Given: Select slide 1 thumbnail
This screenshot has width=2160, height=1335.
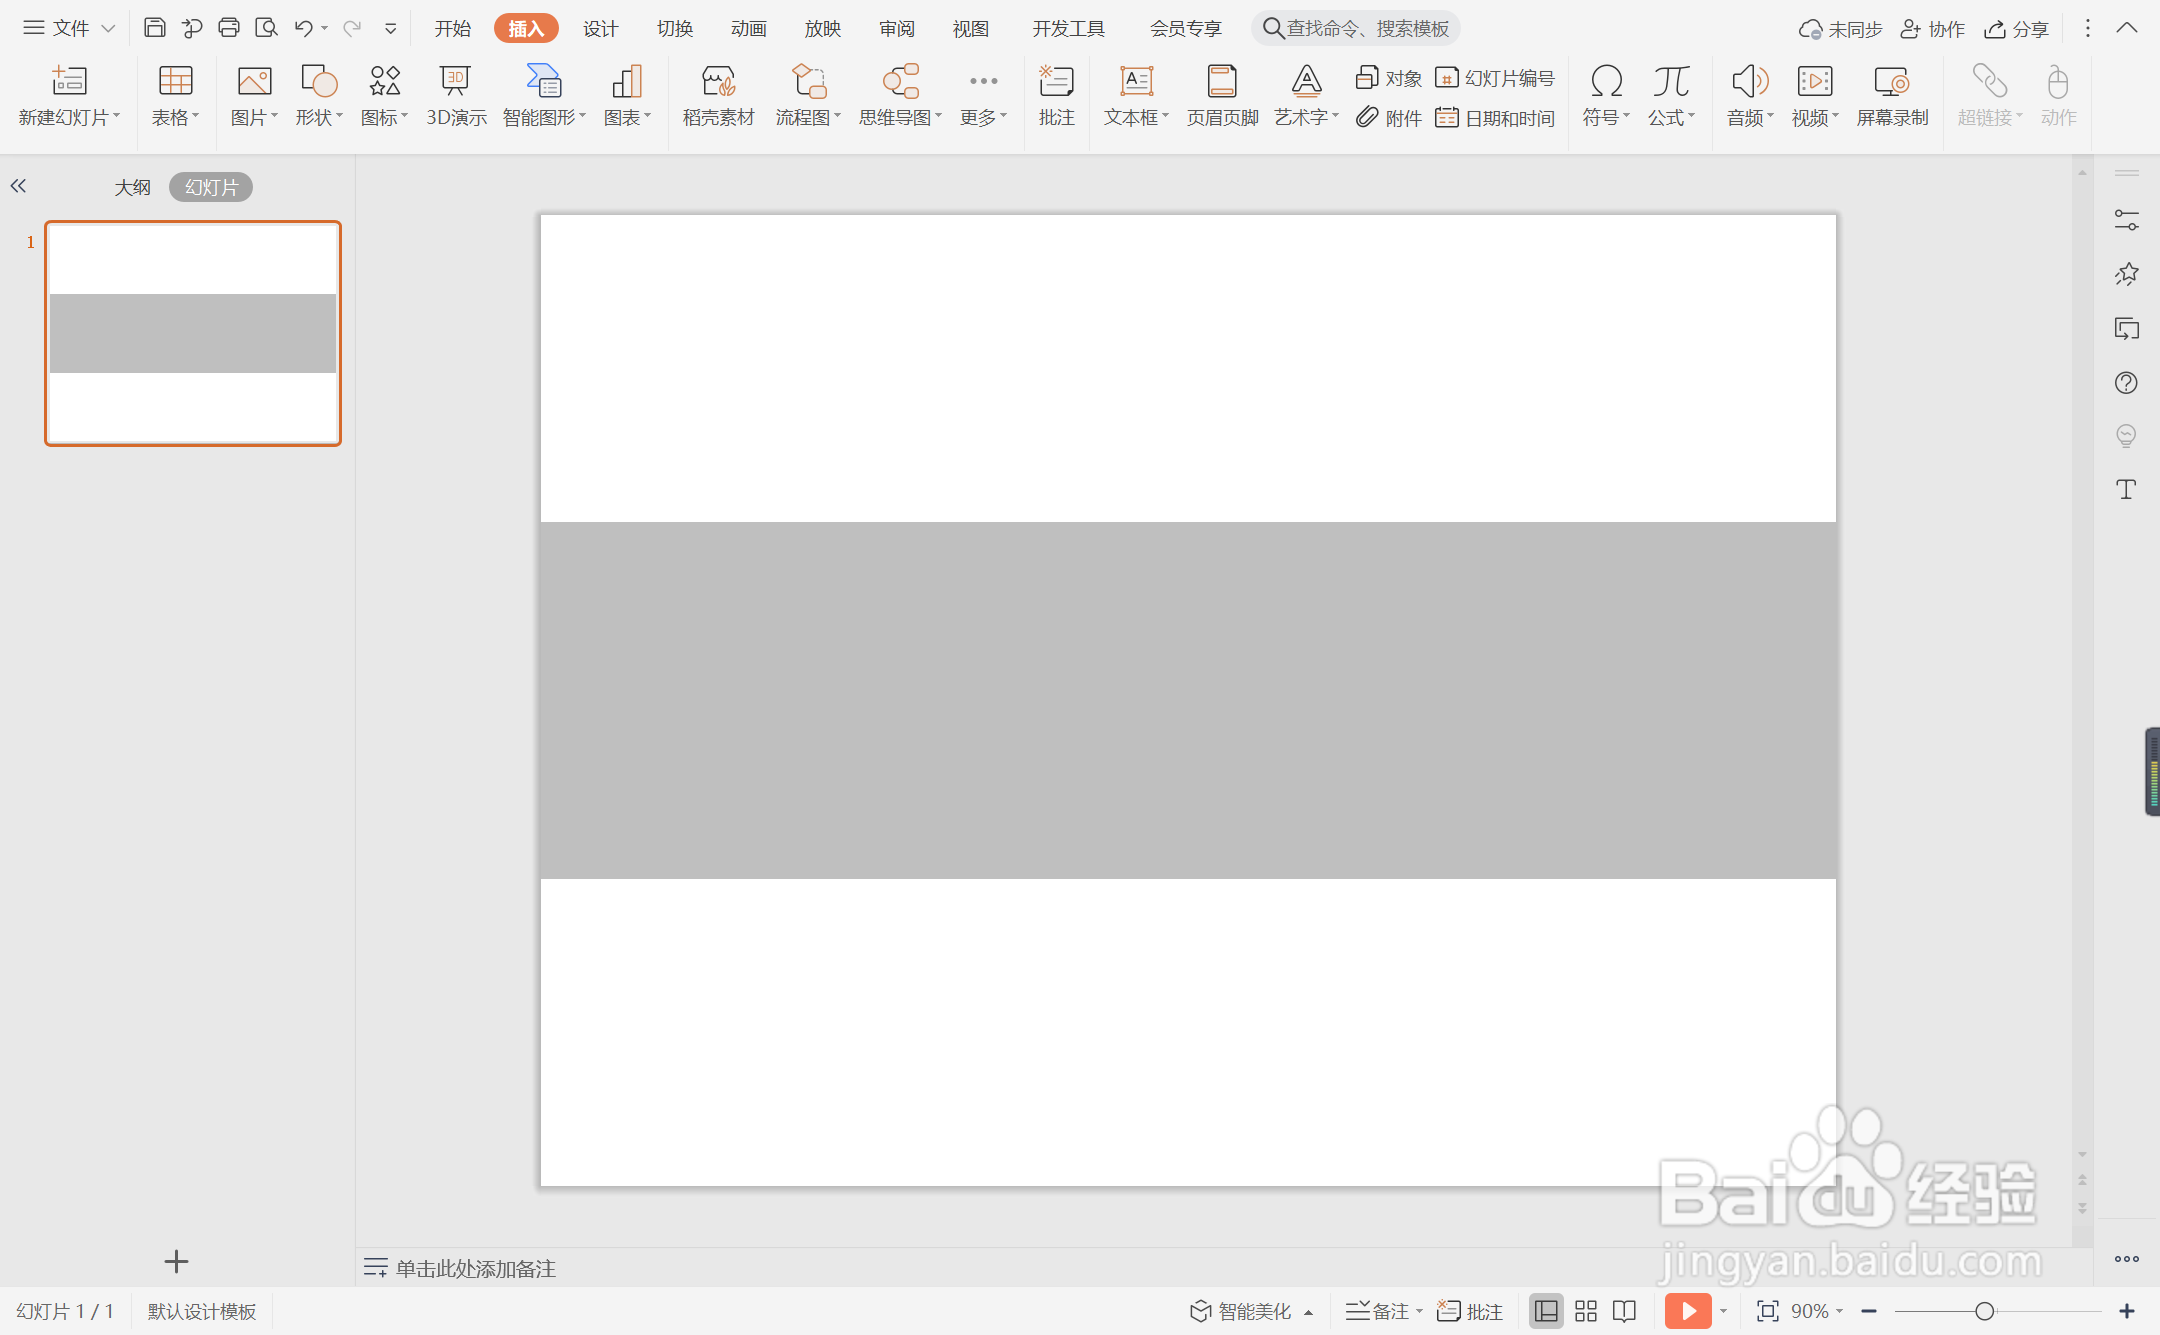Looking at the screenshot, I should click(x=193, y=333).
